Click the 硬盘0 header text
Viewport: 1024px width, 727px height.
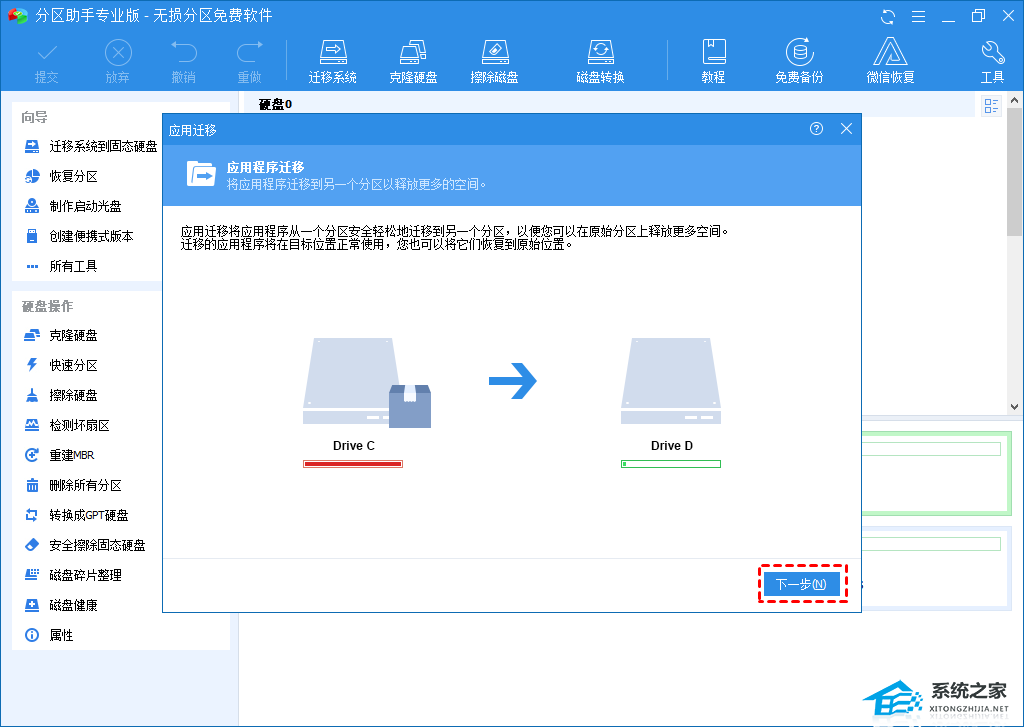point(276,104)
